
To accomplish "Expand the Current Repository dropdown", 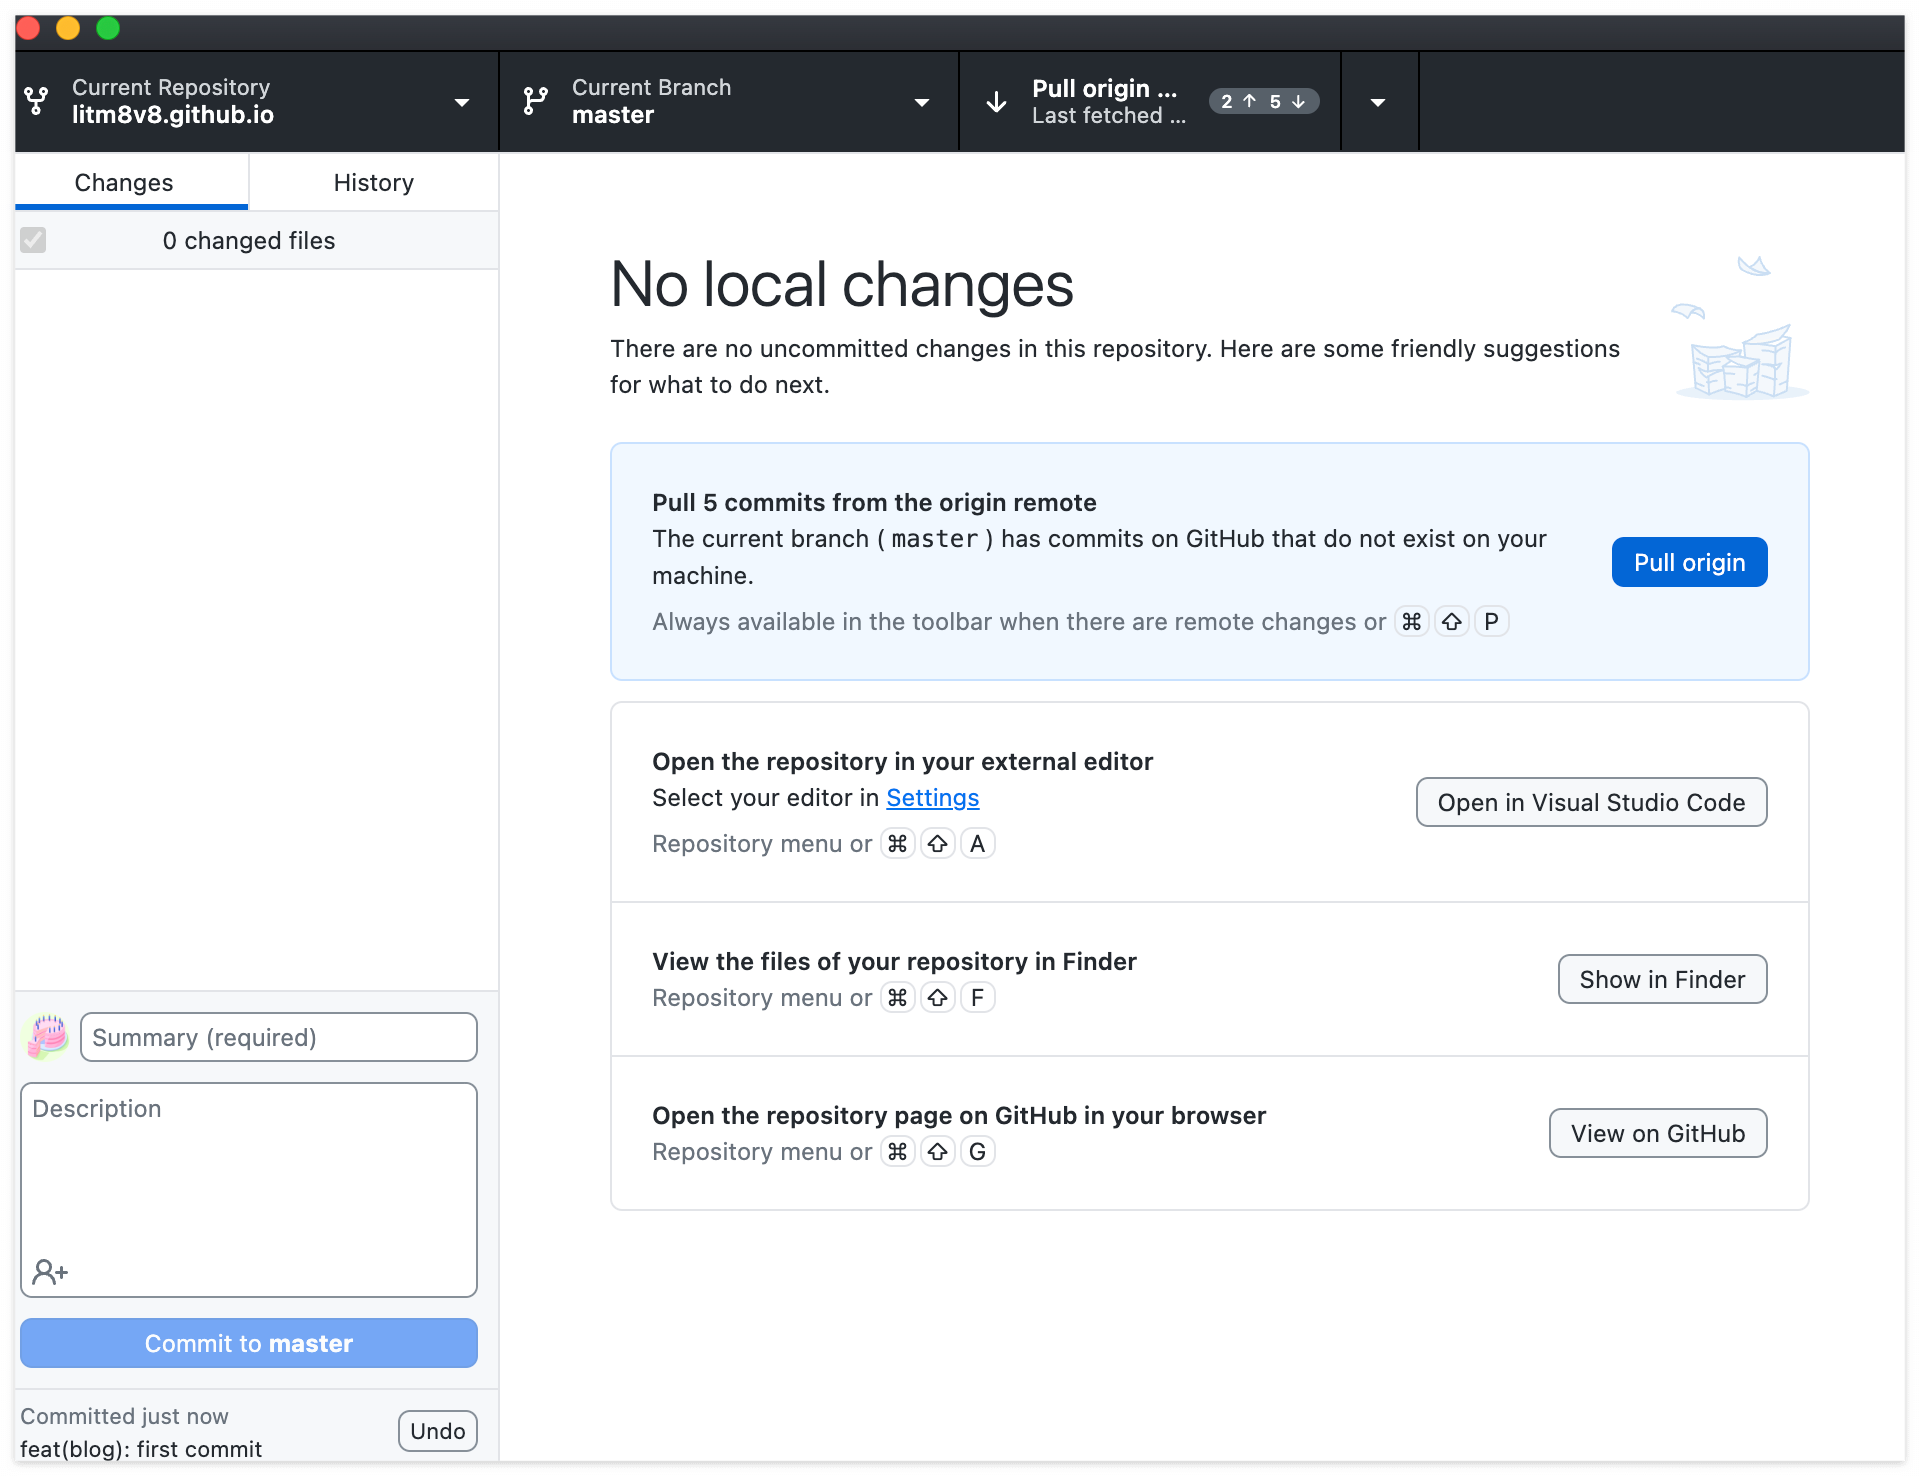I will pos(462,102).
